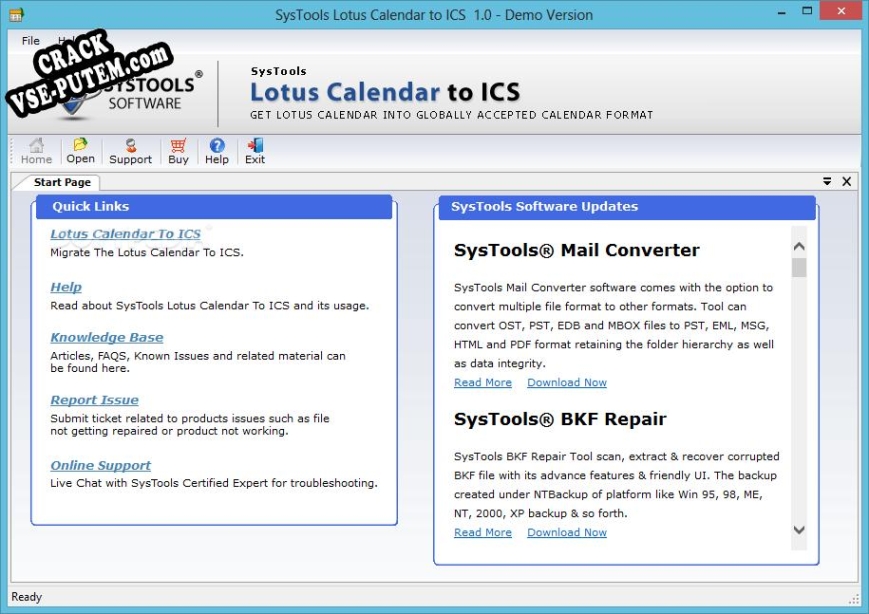Click Read More under BKF Repair
869x614 pixels.
pyautogui.click(x=483, y=532)
